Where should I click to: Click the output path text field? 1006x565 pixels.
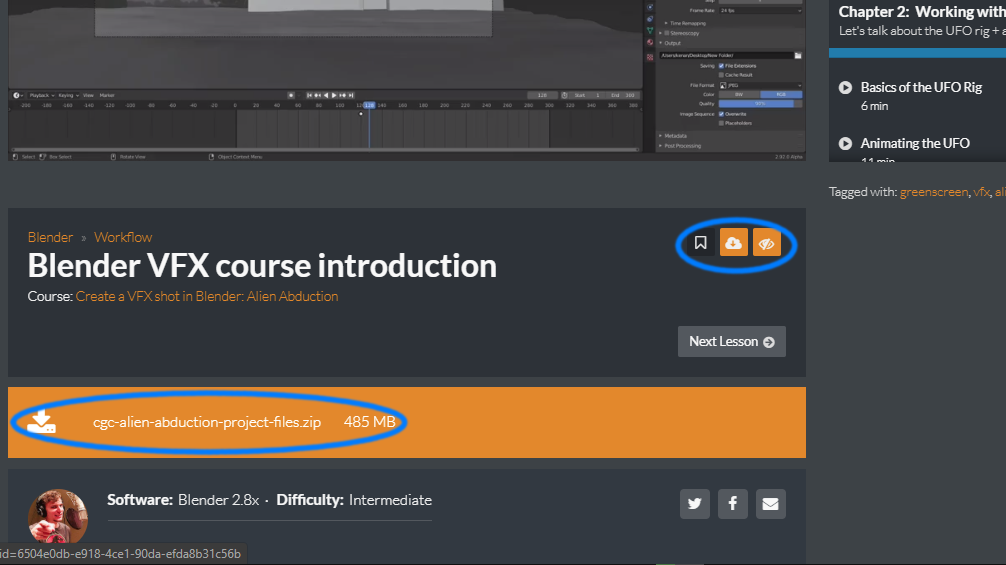[727, 56]
